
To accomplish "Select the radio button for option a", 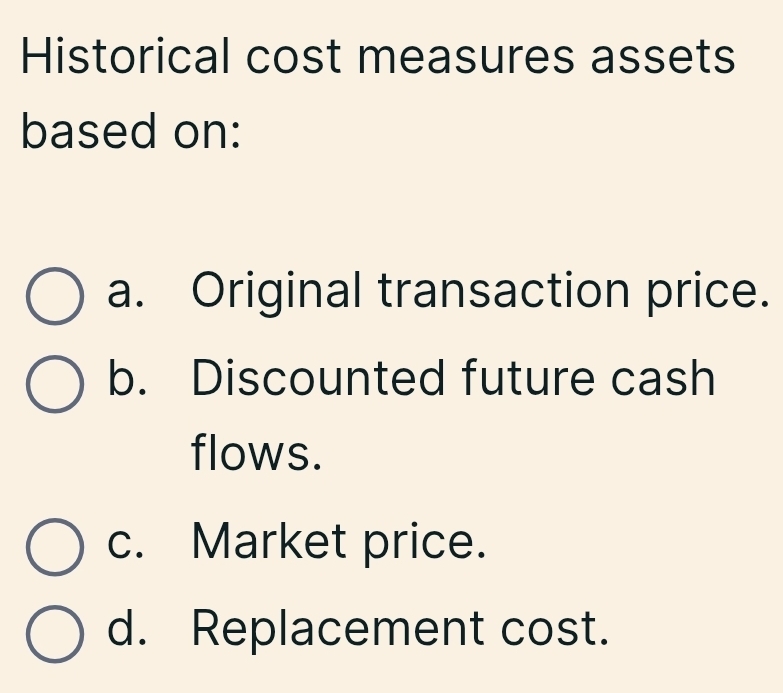I will click(54, 298).
